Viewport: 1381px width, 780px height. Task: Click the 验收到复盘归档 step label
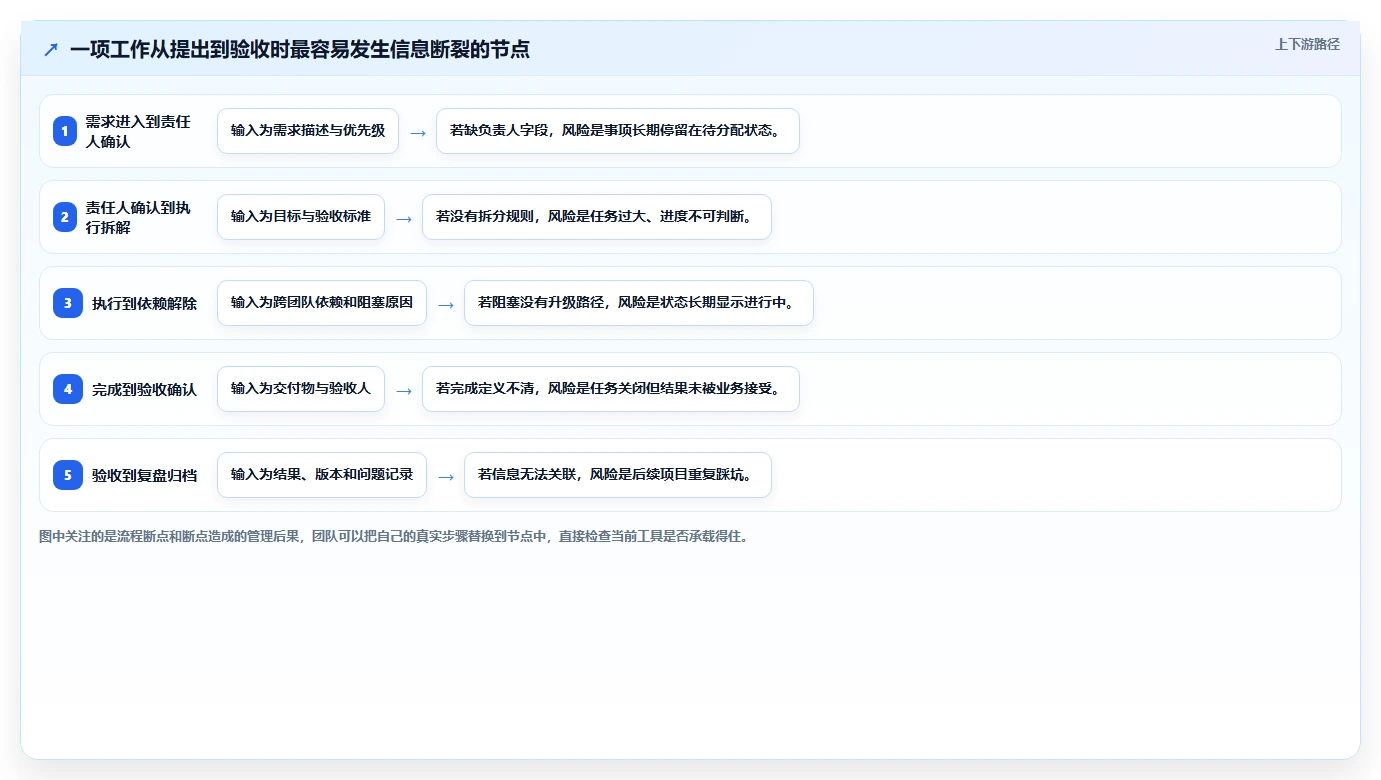point(144,475)
